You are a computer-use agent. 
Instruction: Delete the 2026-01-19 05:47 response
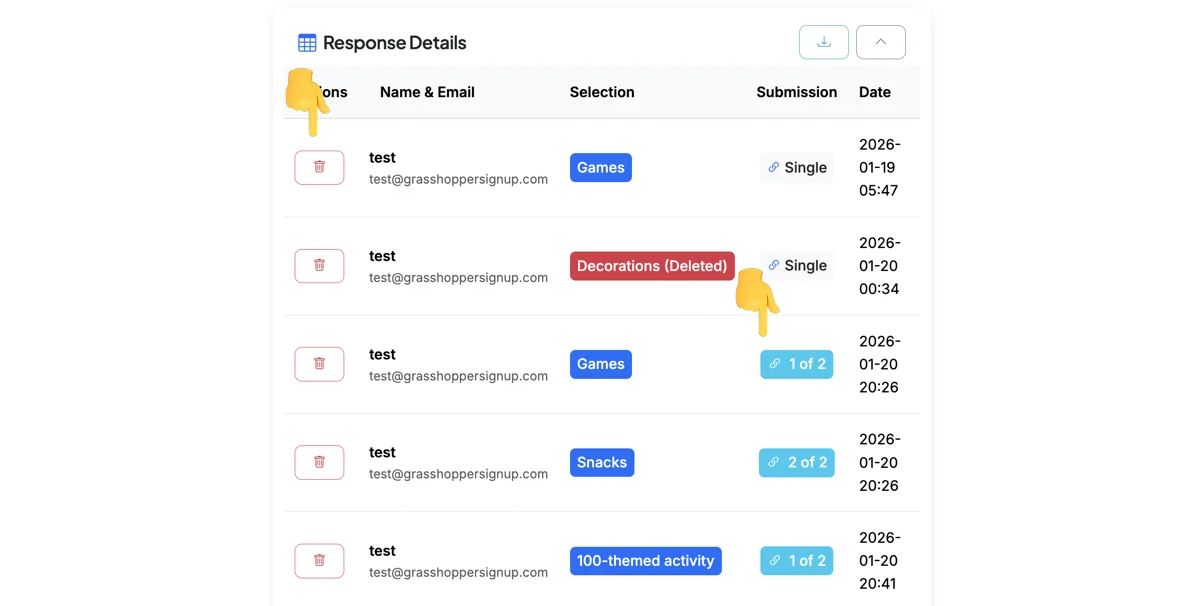pos(319,167)
